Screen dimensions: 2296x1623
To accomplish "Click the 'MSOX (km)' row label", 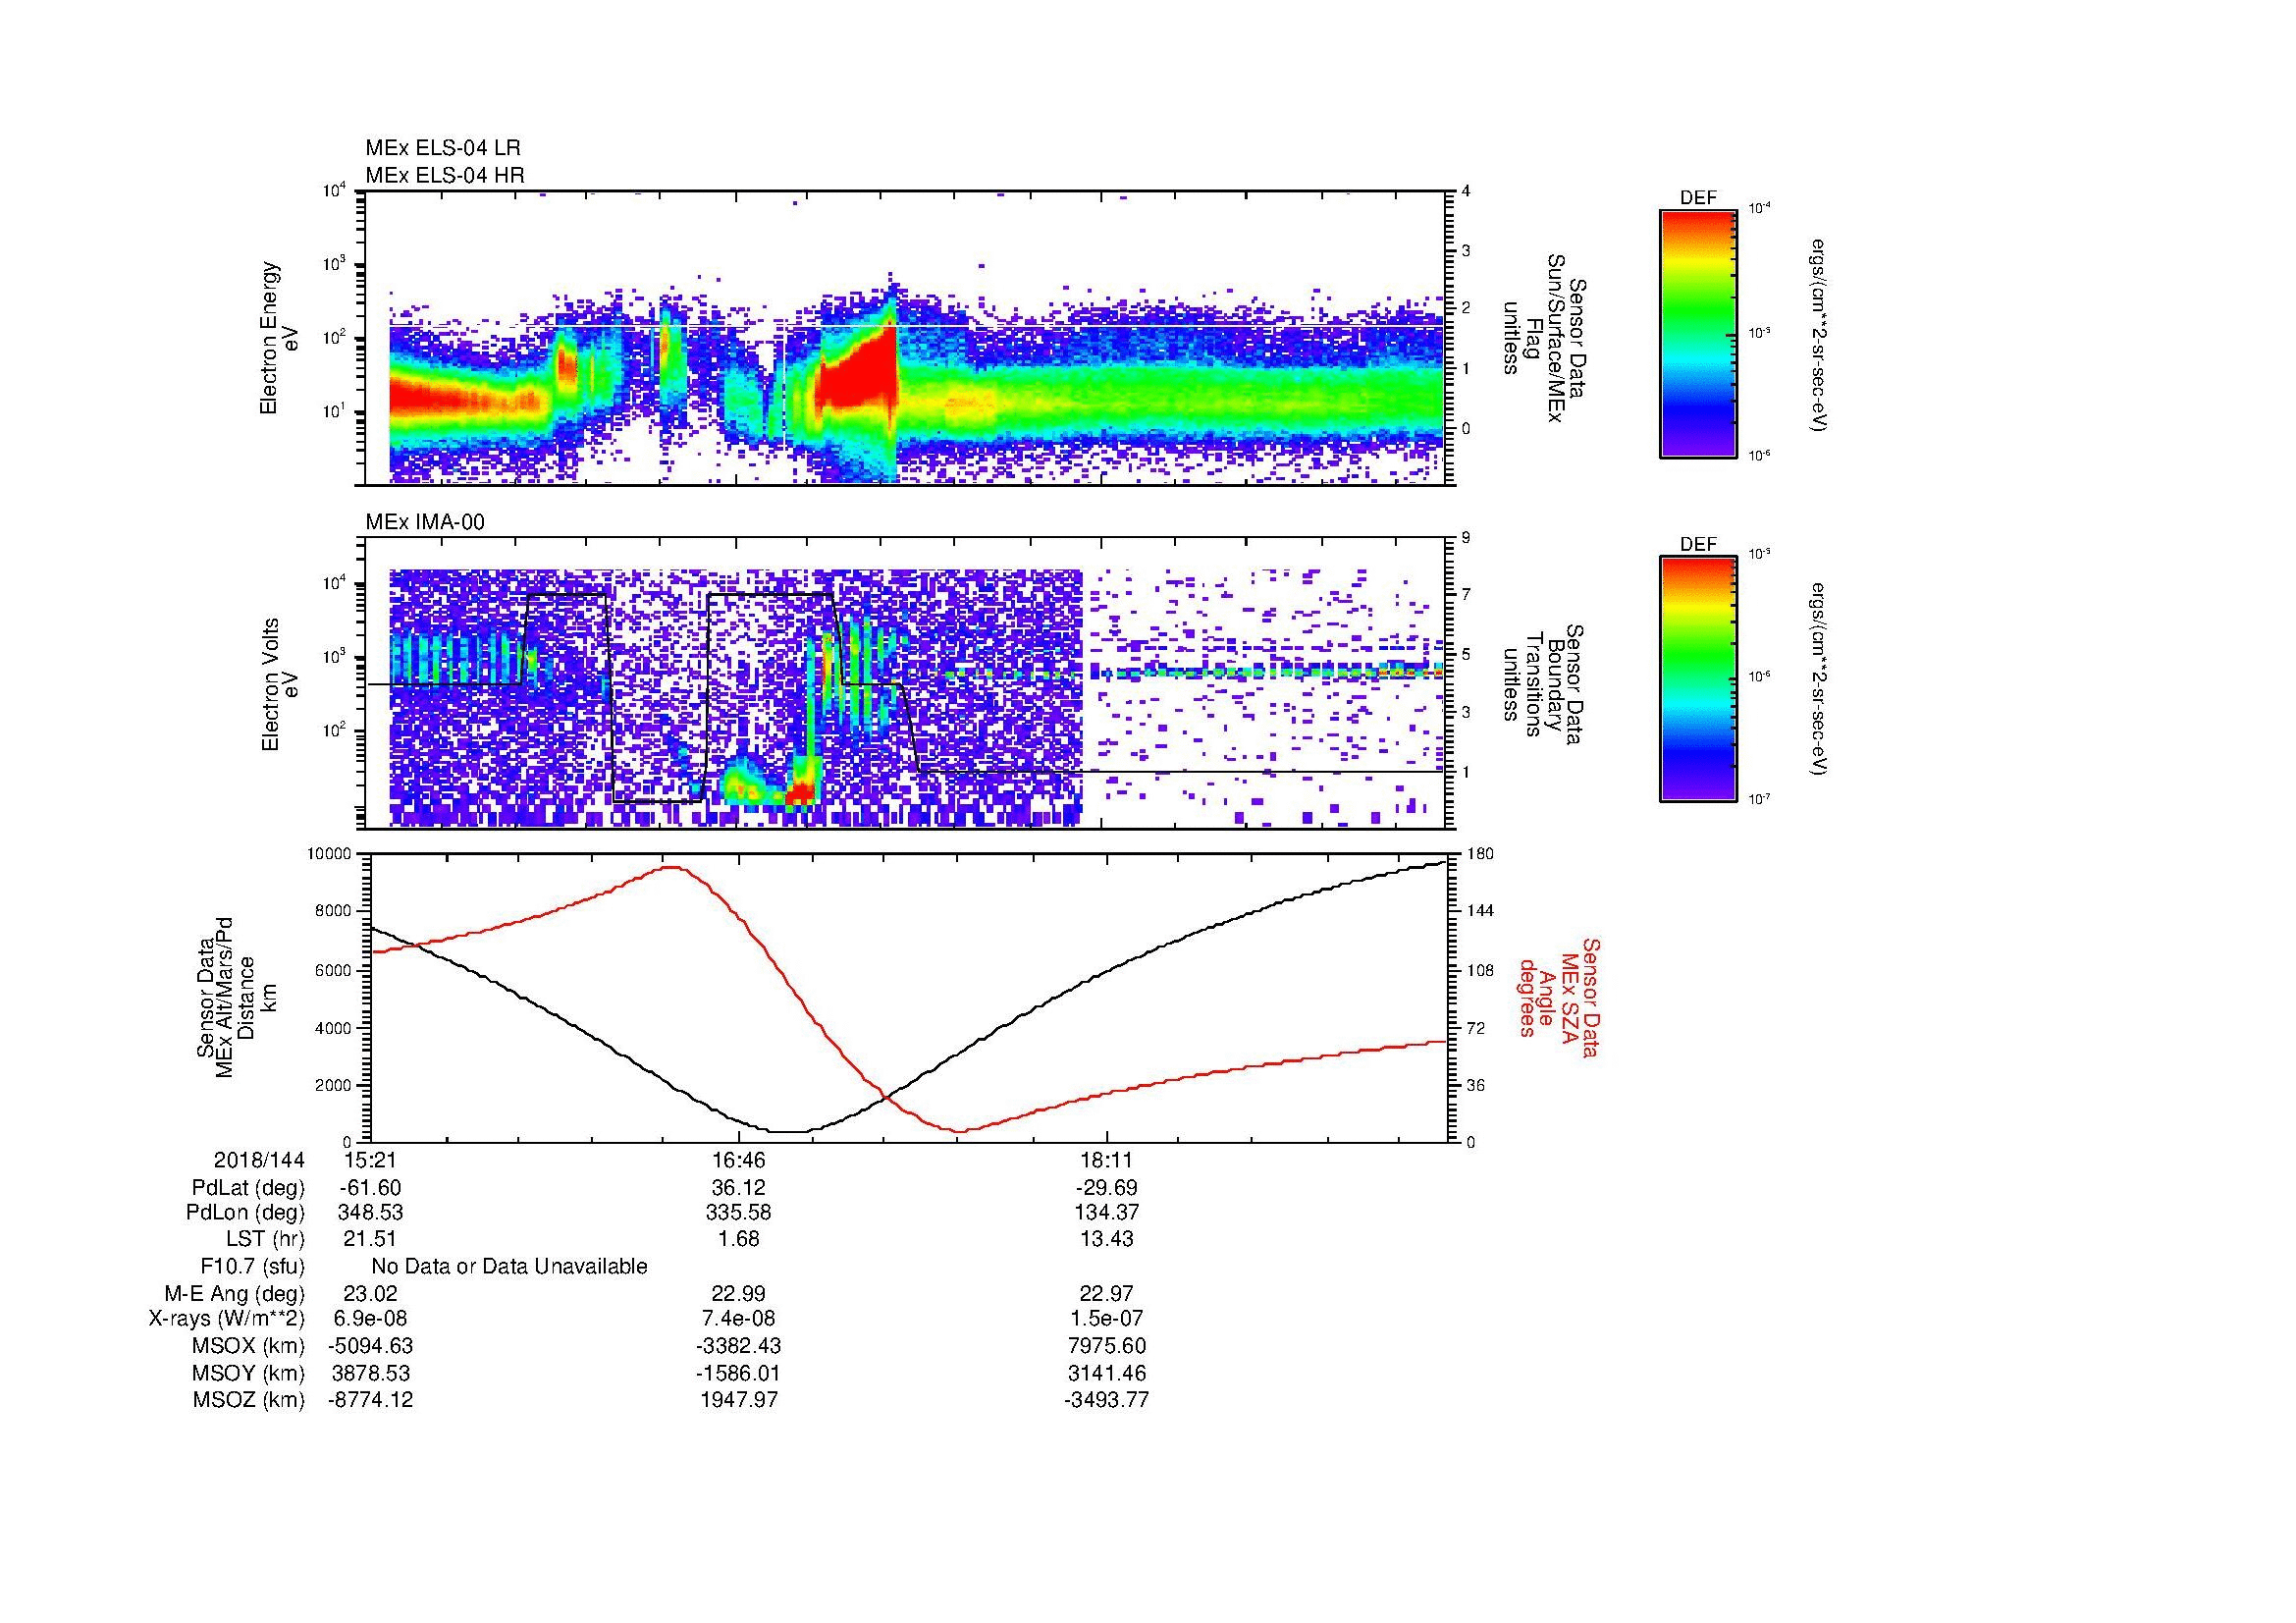I will [x=248, y=1346].
